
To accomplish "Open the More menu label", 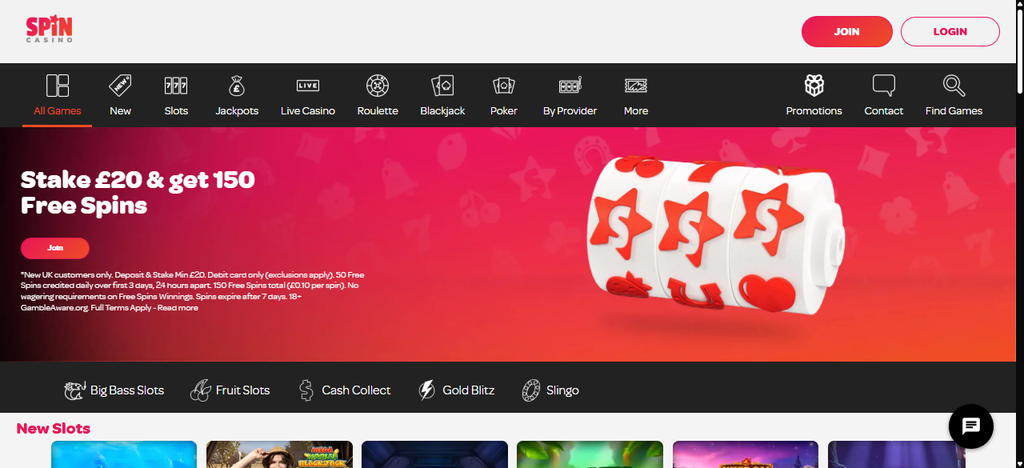I will [635, 111].
